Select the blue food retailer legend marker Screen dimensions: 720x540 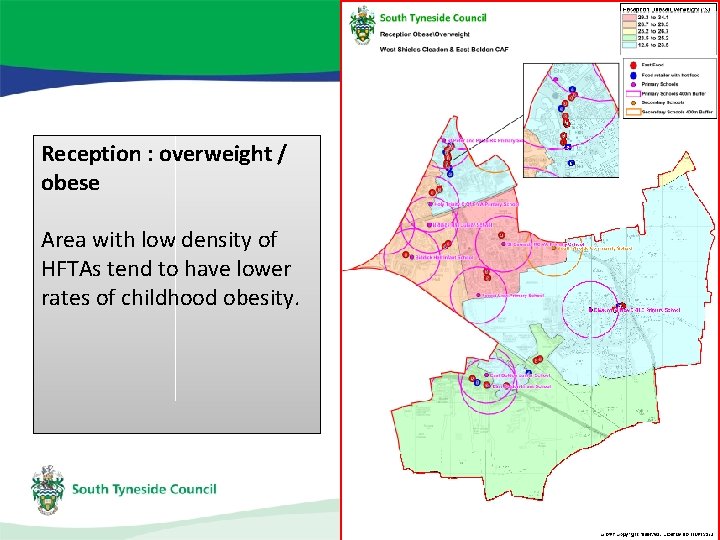[633, 75]
